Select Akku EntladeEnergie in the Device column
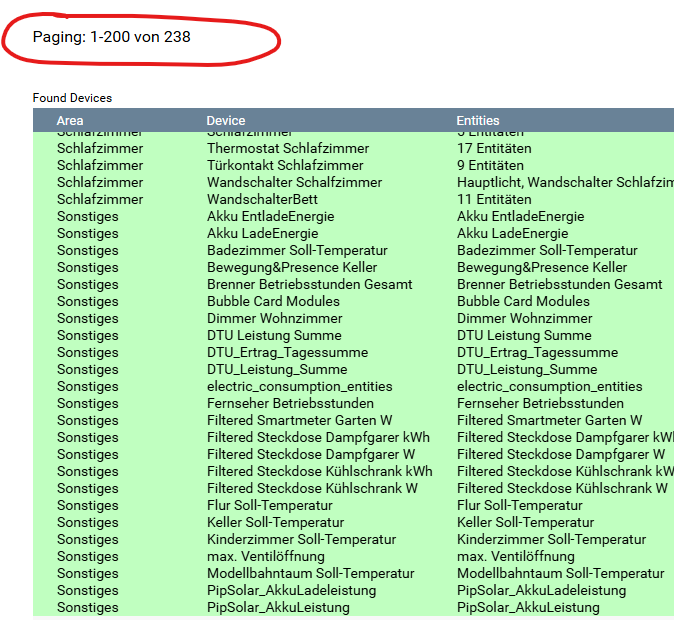The image size is (674, 626). pos(270,216)
